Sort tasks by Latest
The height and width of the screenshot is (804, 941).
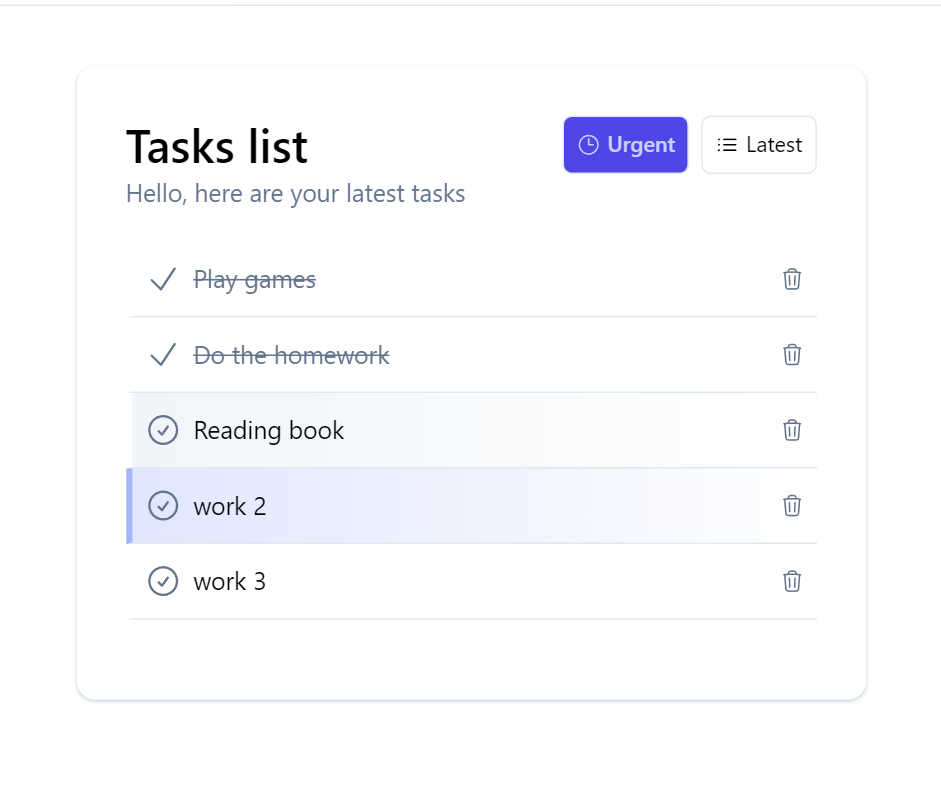[759, 144]
